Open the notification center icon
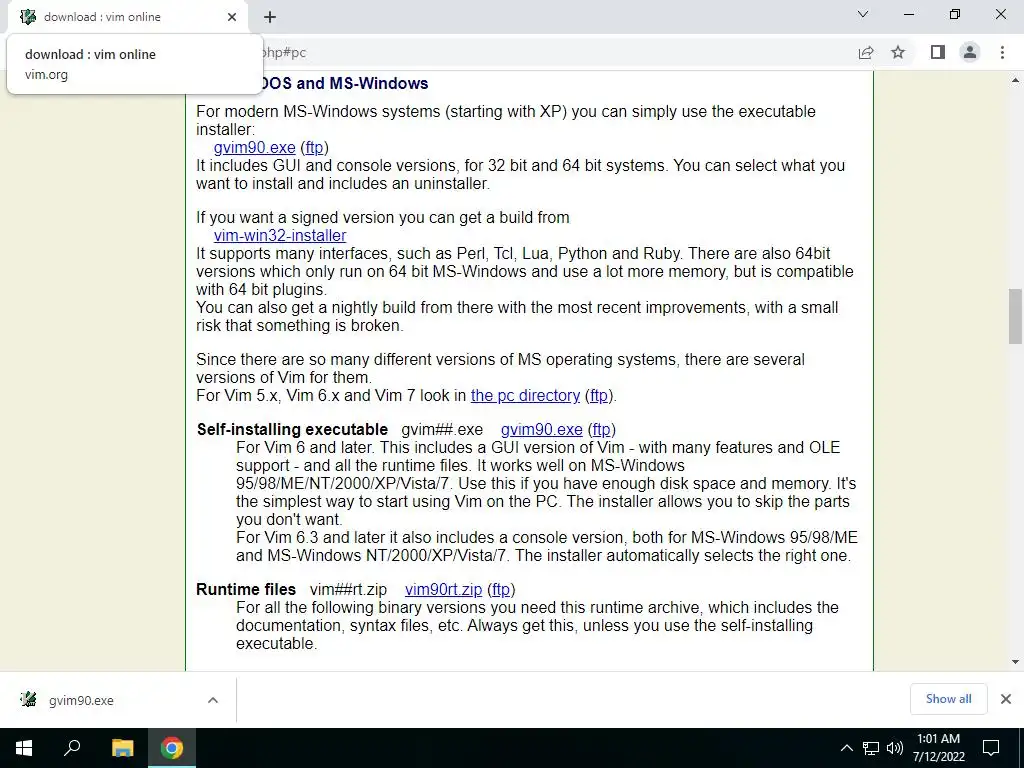 (x=991, y=748)
